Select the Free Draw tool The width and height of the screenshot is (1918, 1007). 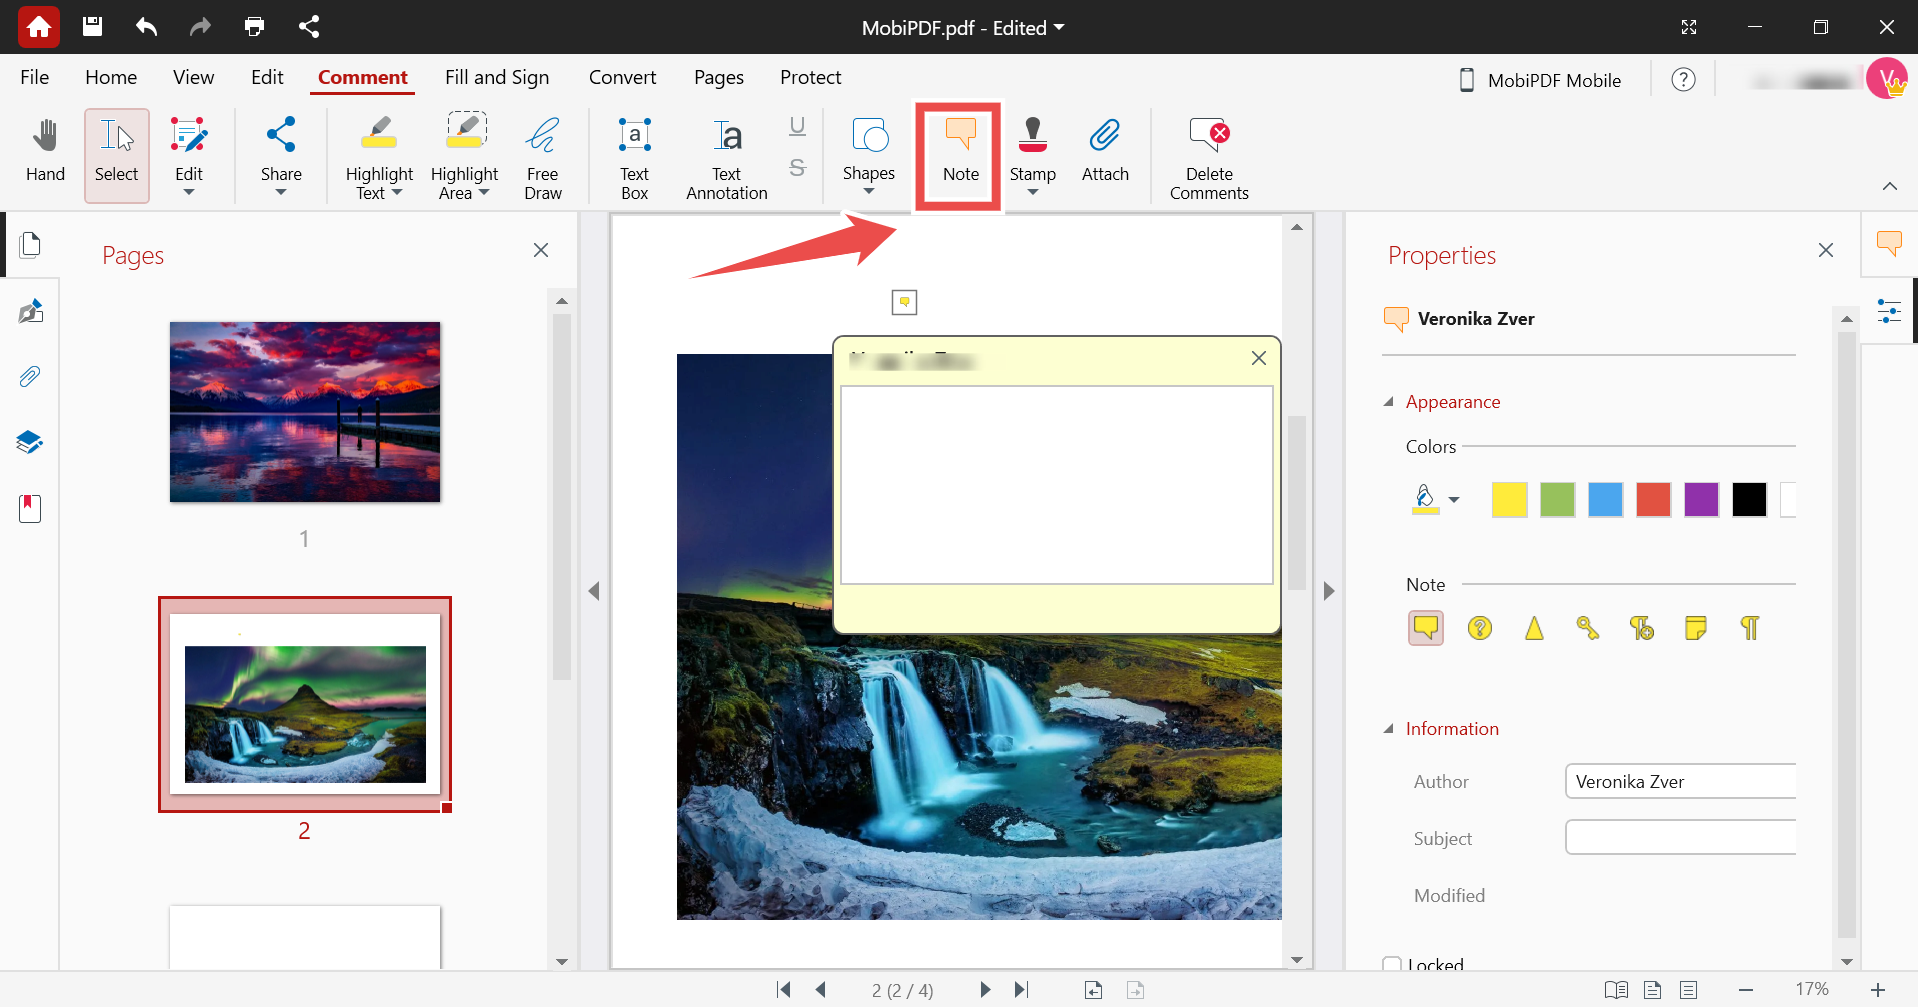coord(542,155)
